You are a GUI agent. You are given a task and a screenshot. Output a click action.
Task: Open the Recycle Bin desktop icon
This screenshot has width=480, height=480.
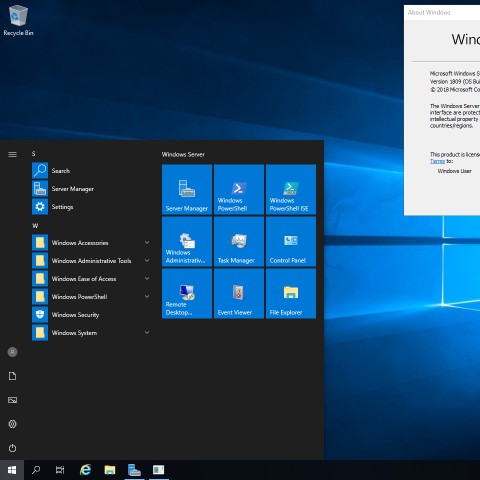click(18, 20)
